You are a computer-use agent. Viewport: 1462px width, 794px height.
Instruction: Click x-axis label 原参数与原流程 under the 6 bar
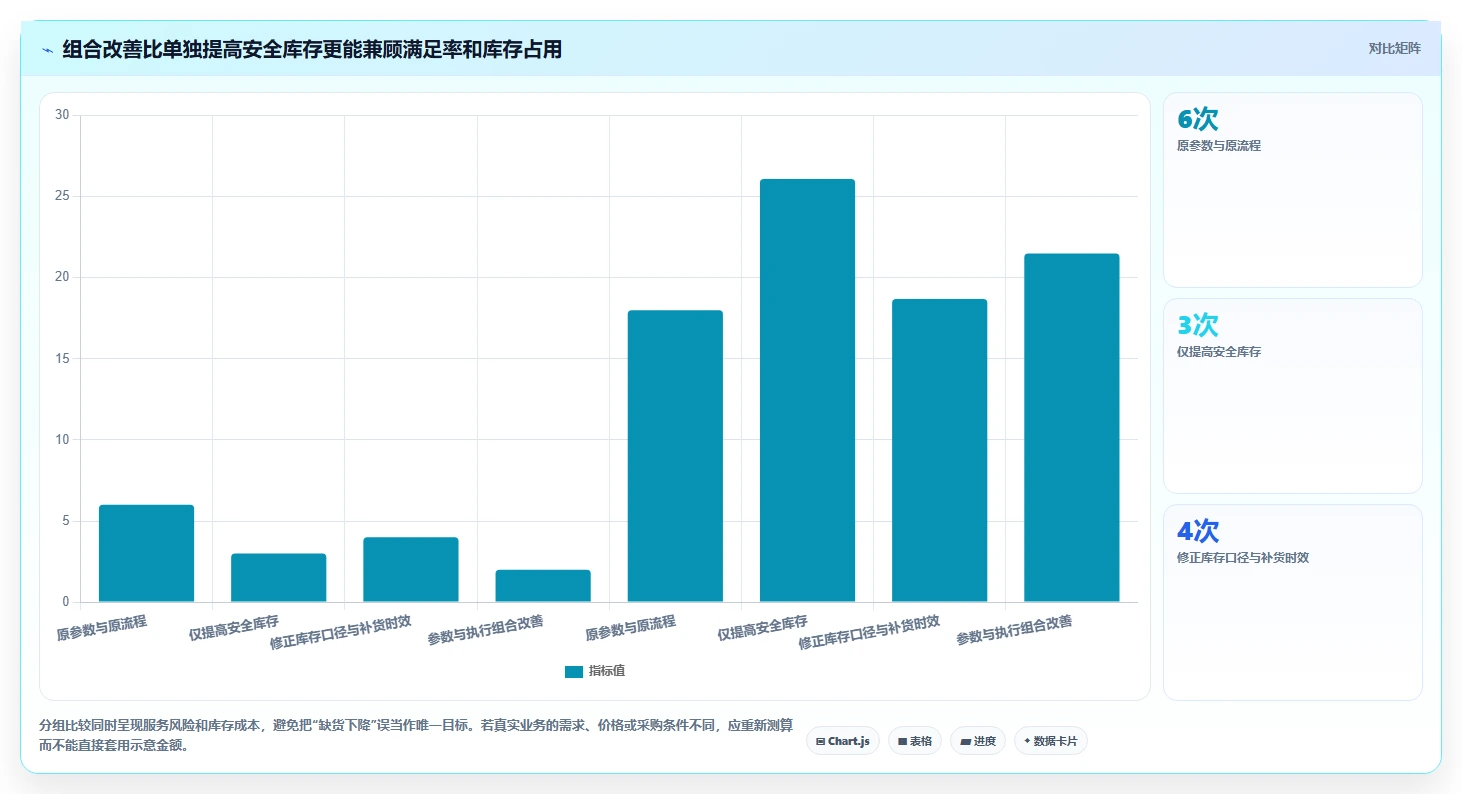(x=102, y=628)
